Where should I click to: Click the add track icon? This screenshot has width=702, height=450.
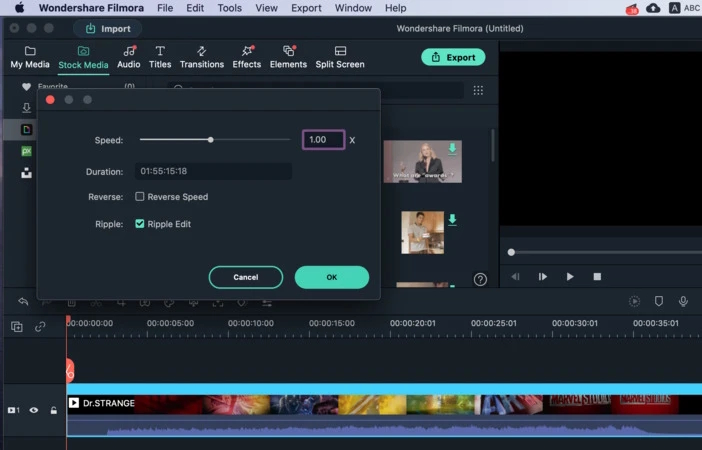(x=17, y=326)
